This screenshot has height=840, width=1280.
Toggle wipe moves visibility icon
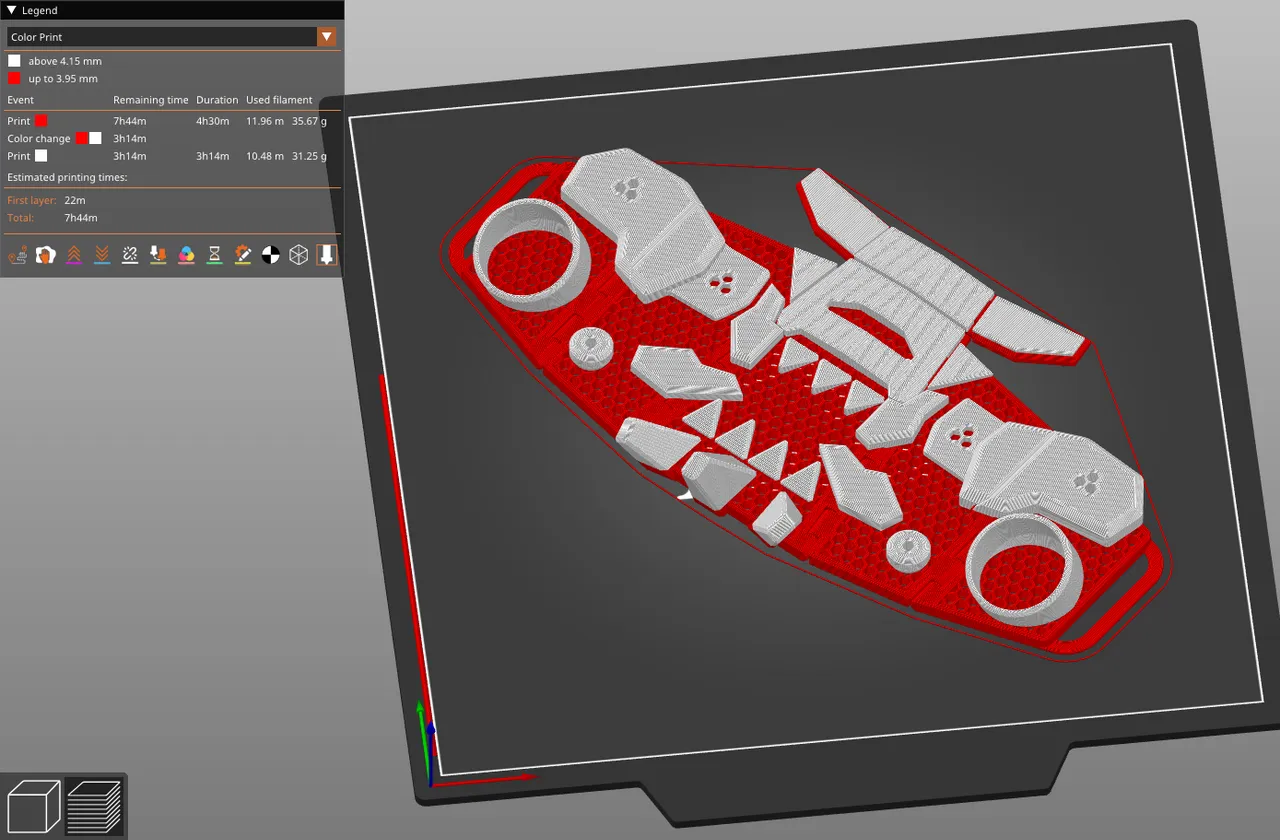tap(45, 255)
